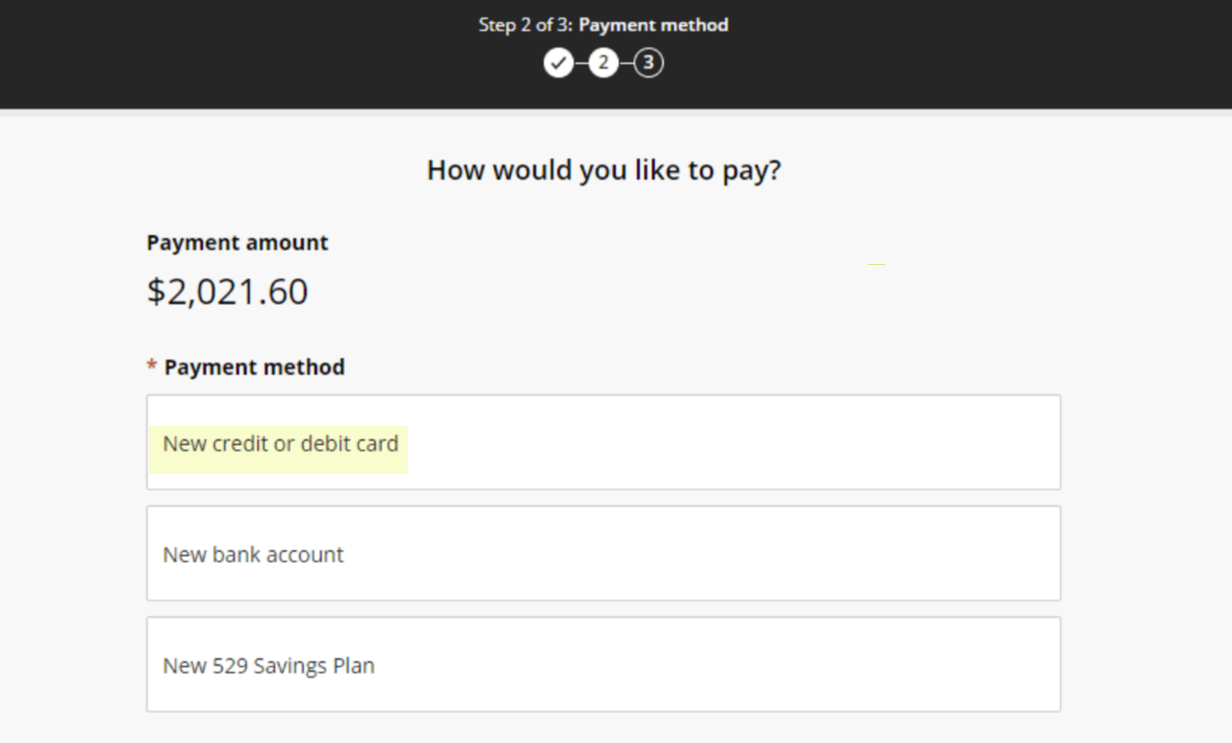This screenshot has height=743, width=1232.
Task: Click the step 3 circle indicator
Action: tap(648, 63)
